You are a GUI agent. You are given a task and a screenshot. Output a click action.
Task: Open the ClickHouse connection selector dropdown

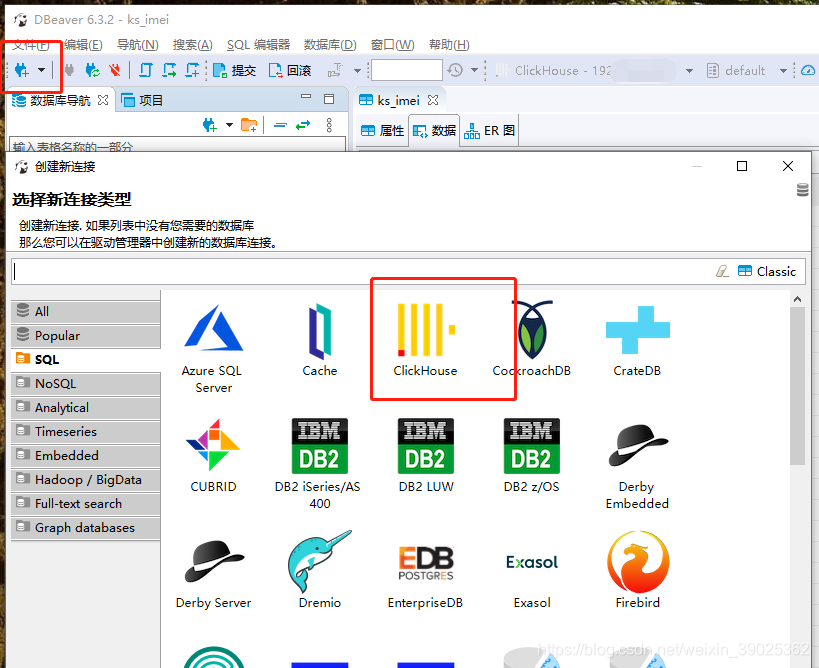click(687, 70)
